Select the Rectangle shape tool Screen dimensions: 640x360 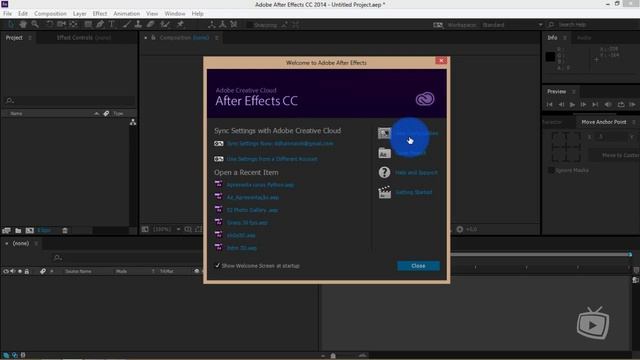88,24
